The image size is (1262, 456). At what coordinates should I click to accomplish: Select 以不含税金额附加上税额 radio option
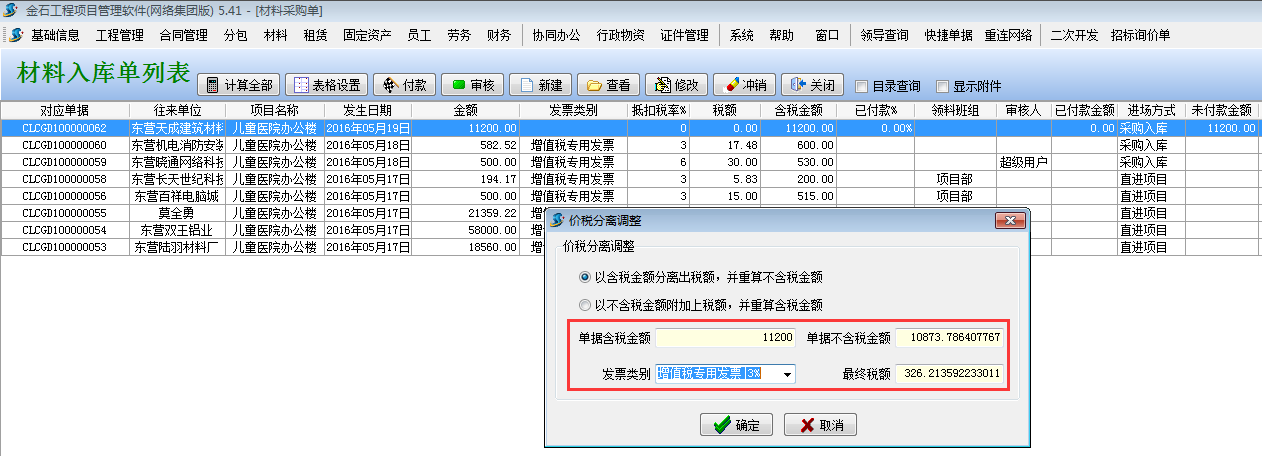(x=585, y=305)
